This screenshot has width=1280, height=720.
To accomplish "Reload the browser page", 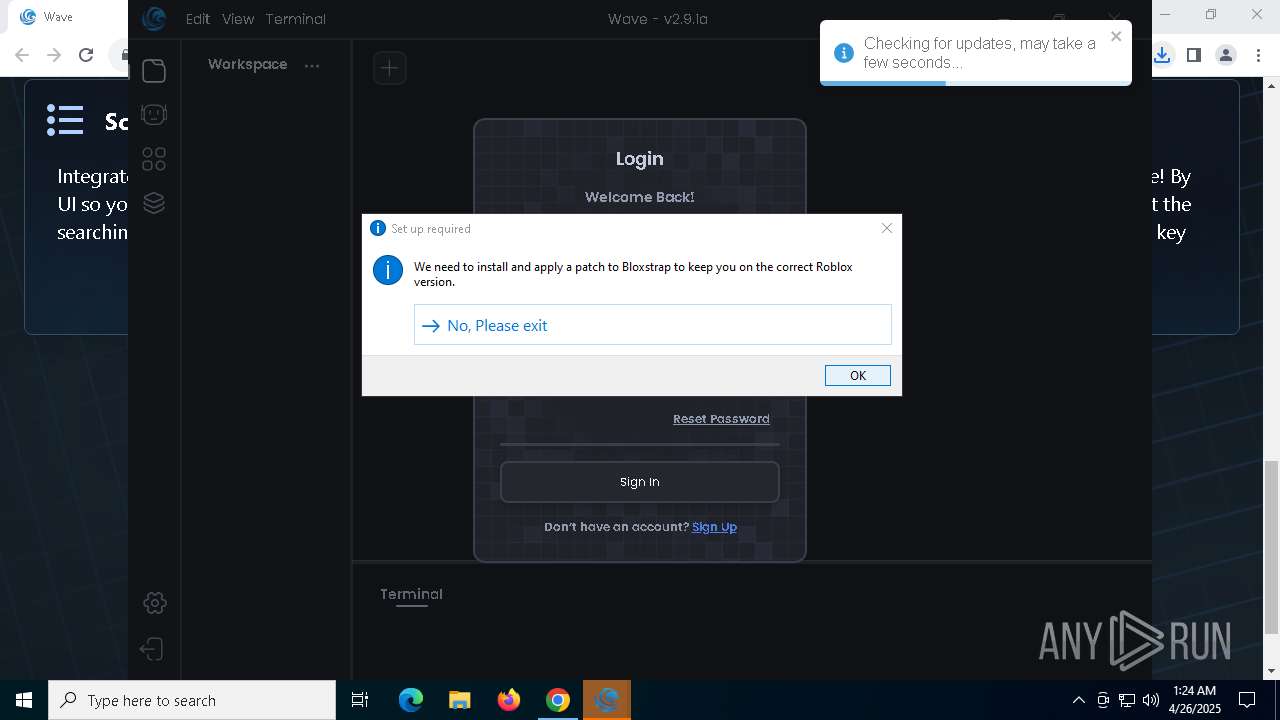I will point(86,55).
